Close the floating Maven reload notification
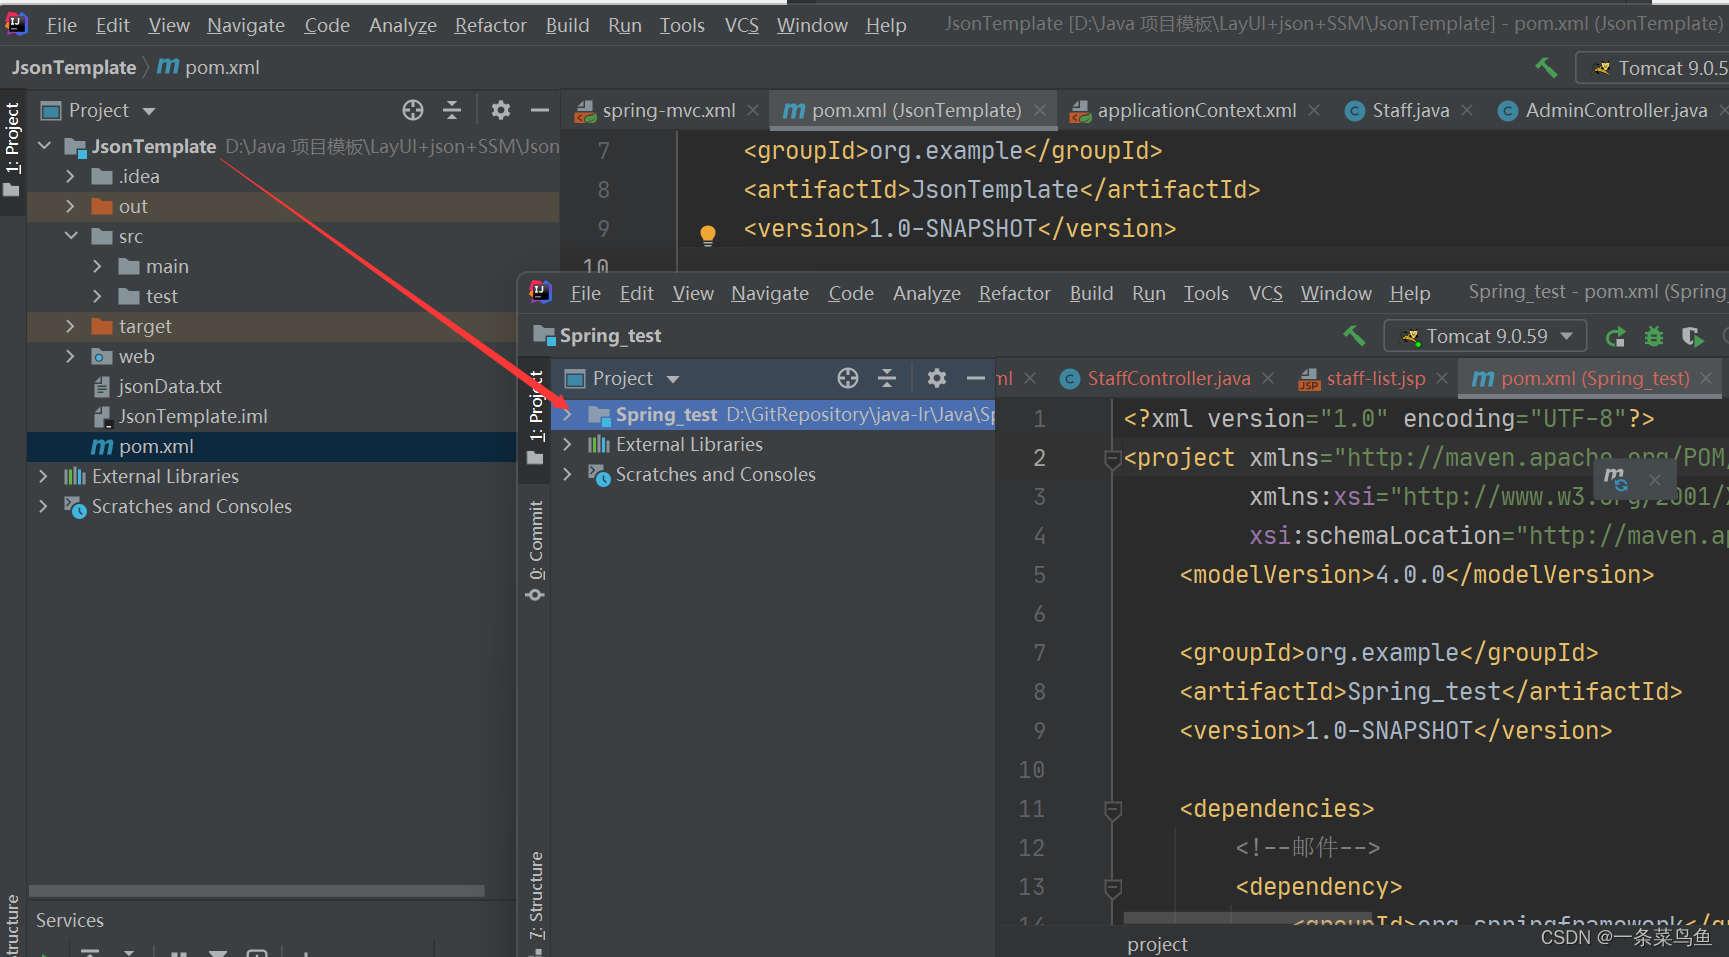 (x=1655, y=480)
